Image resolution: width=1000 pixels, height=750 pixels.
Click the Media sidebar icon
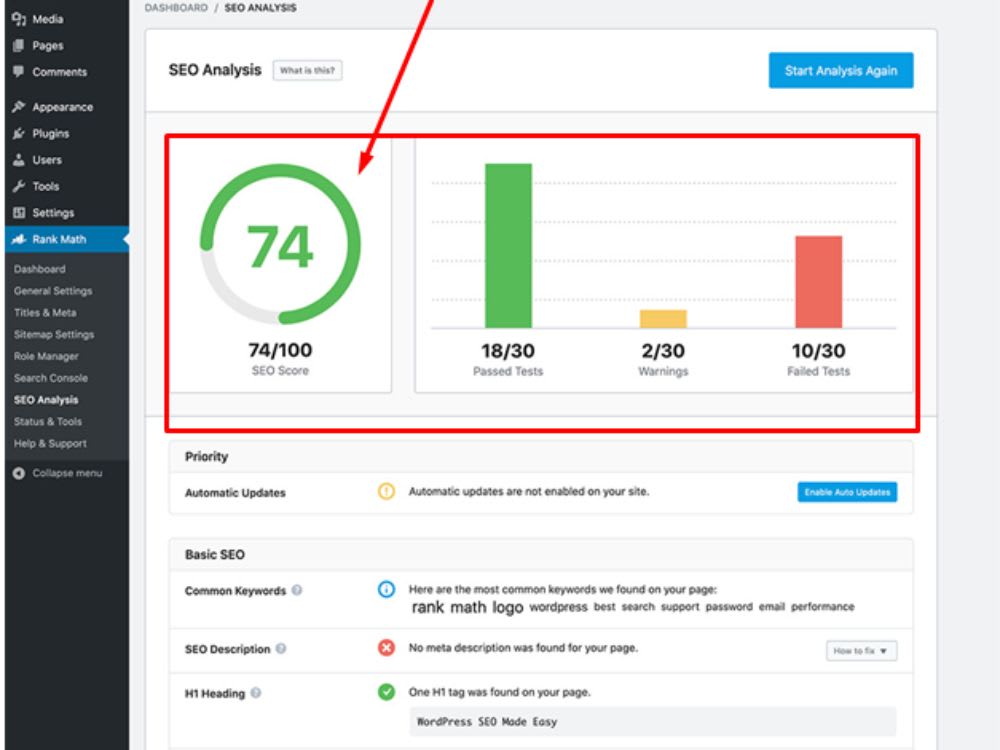coord(18,18)
